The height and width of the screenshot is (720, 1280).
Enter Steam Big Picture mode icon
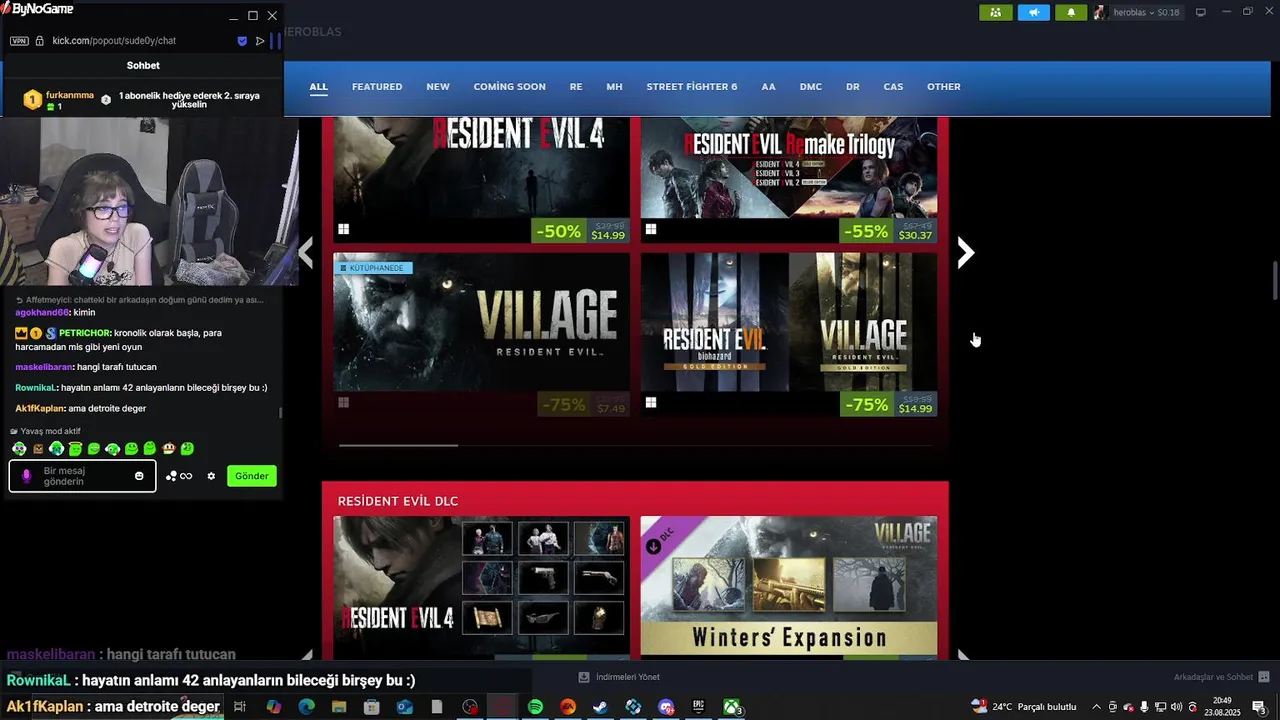1201,12
